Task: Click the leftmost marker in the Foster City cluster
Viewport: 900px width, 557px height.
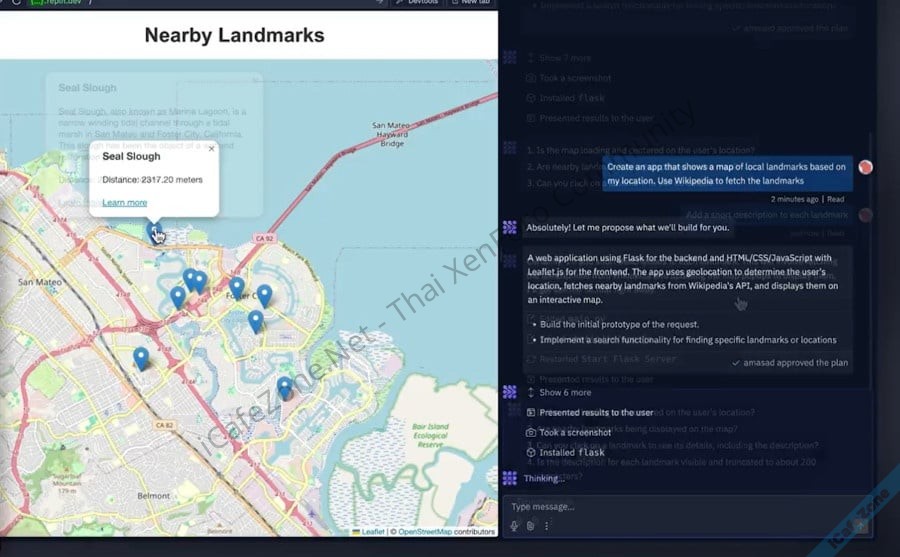Action: click(x=178, y=297)
